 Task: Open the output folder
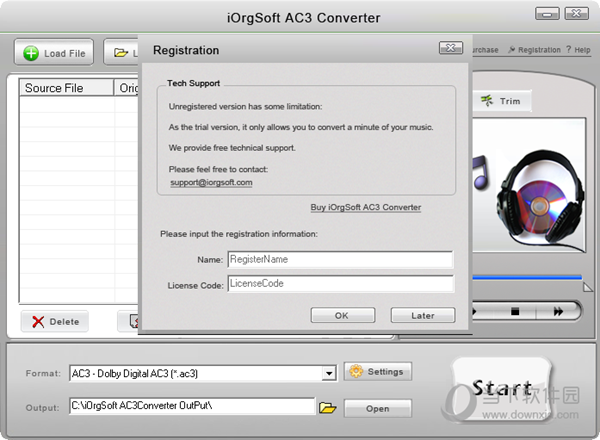click(378, 408)
